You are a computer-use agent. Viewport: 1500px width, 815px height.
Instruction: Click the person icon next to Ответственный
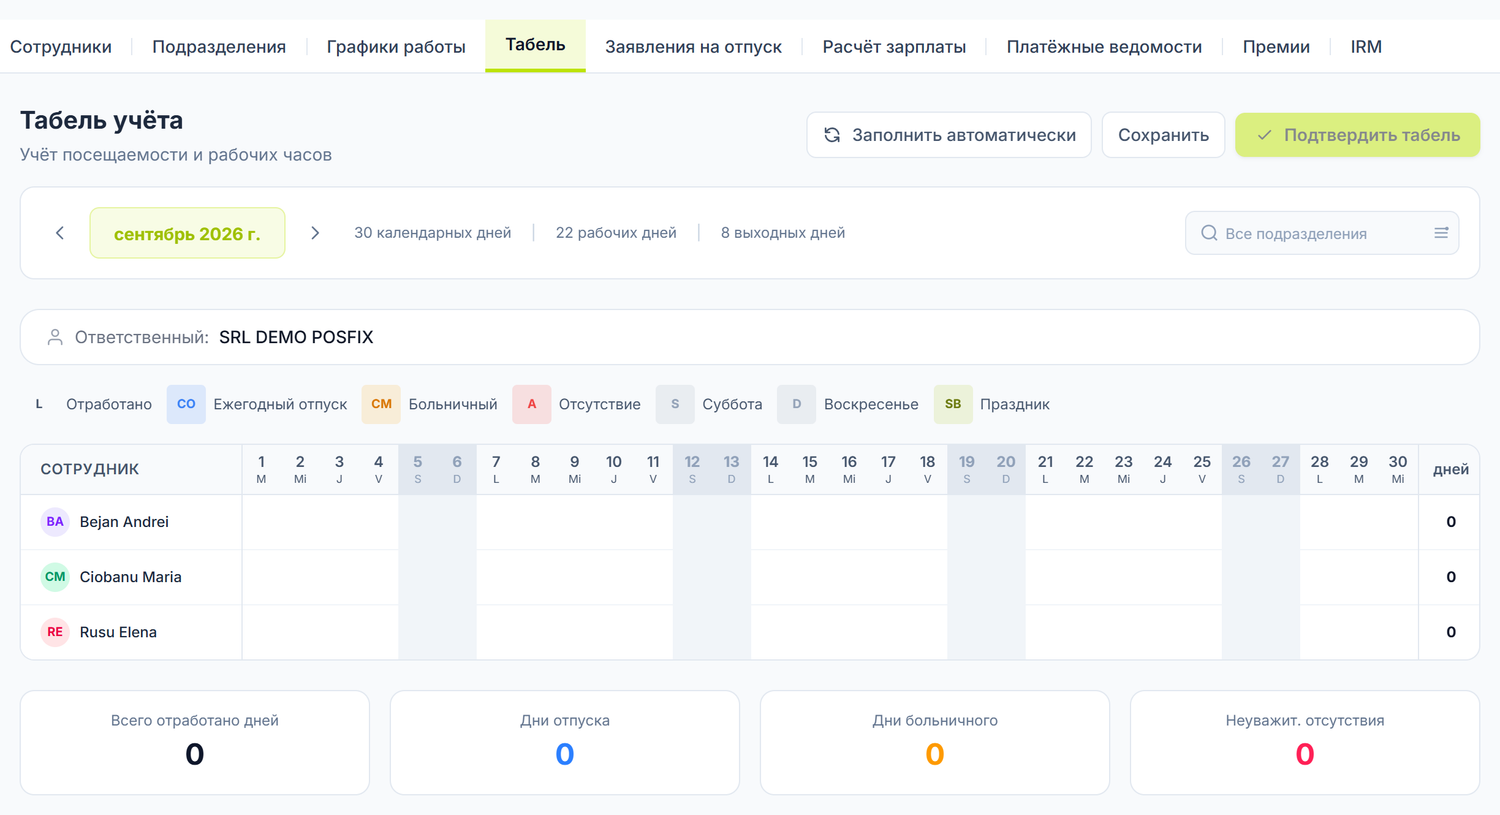(x=55, y=337)
